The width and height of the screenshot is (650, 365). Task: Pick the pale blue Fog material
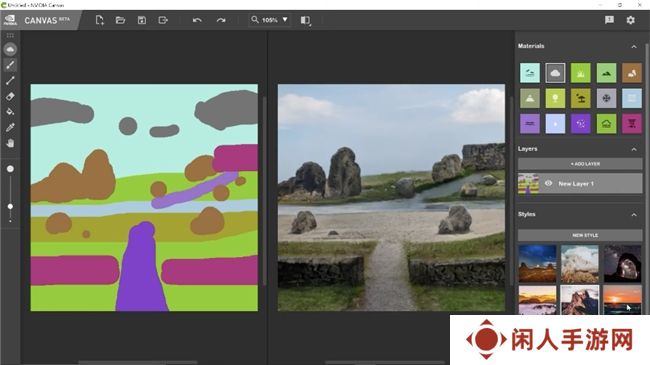632,98
